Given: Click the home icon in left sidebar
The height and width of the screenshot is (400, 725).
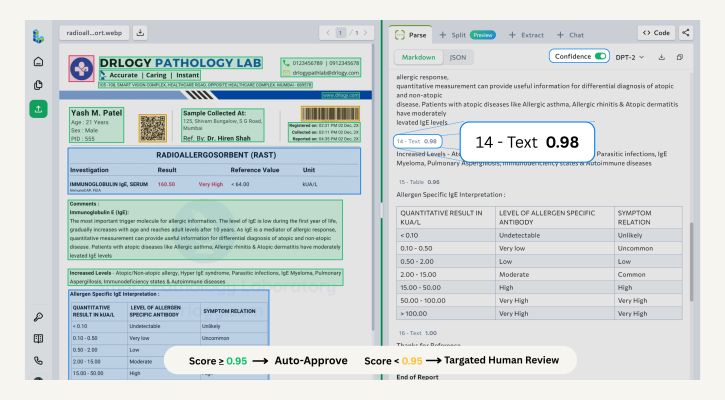Looking at the screenshot, I should (38, 62).
